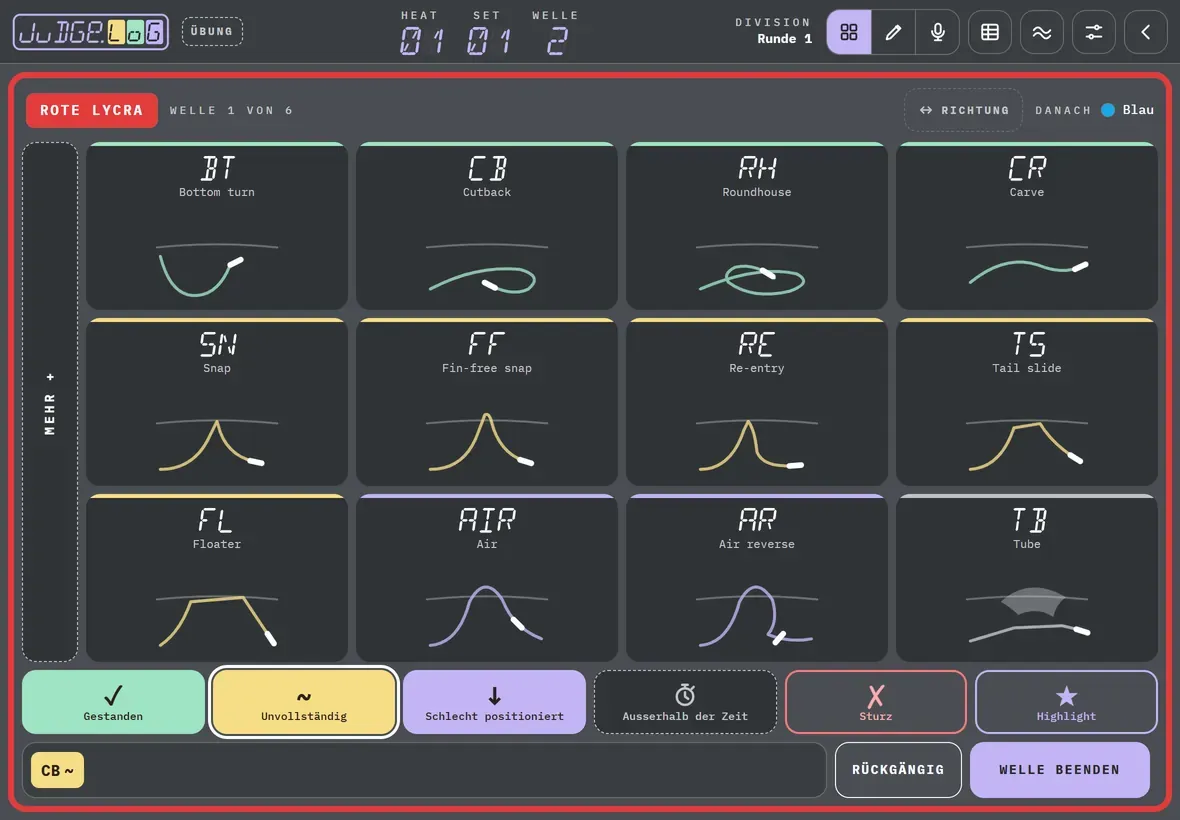Screen dimensions: 1180x820
Task: Choose the Roundhouse maneuver tile
Action: point(756,226)
